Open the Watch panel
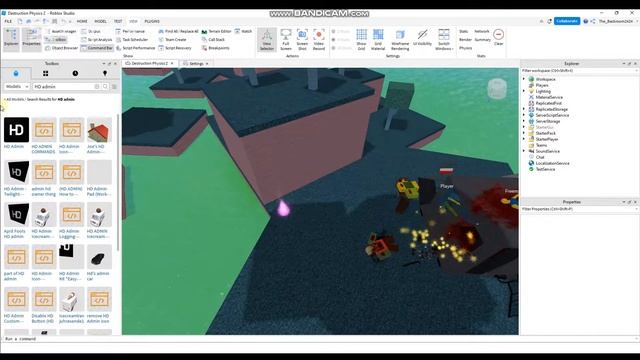The height and width of the screenshot is (360, 640). click(x=243, y=31)
